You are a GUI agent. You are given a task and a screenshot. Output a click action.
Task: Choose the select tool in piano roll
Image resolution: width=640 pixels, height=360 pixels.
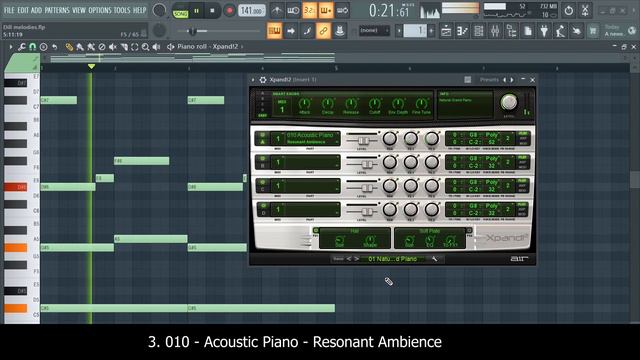pyautogui.click(x=135, y=47)
